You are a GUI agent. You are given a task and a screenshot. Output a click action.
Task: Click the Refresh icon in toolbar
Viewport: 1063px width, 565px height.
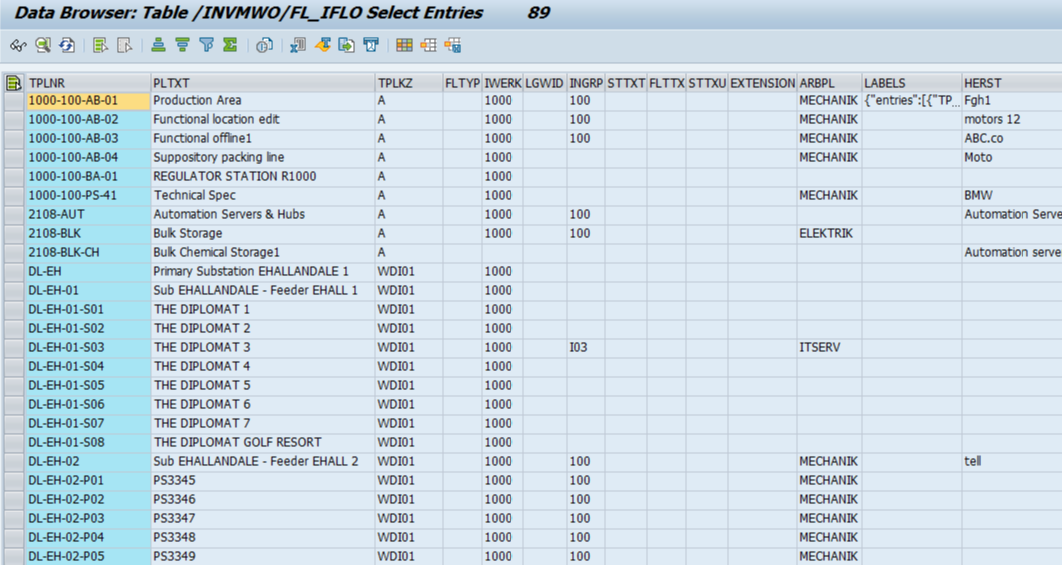(67, 45)
